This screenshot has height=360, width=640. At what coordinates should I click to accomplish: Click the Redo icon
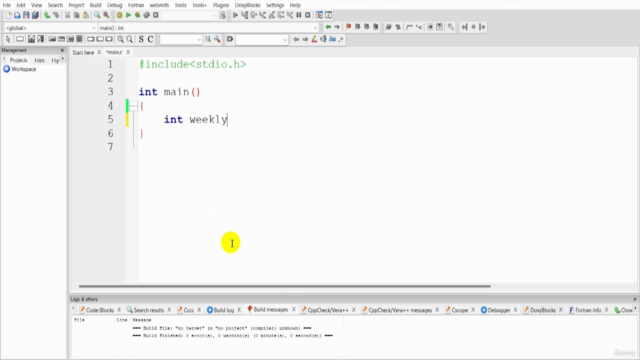(56, 15)
